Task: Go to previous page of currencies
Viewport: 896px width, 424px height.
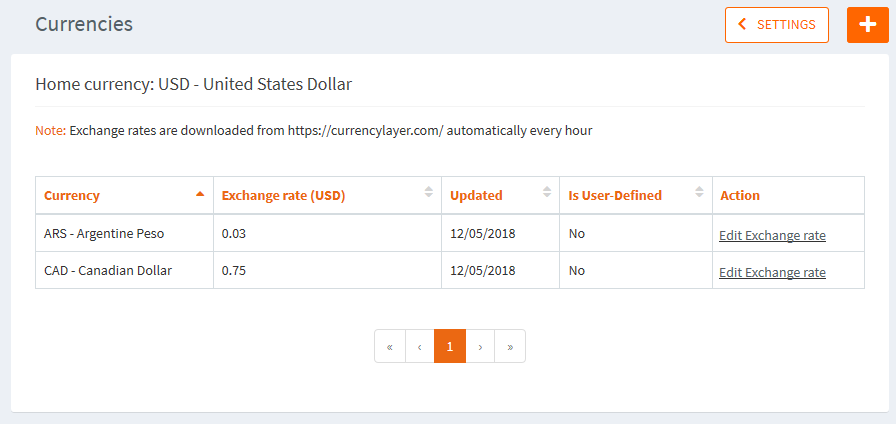Action: tap(419, 346)
